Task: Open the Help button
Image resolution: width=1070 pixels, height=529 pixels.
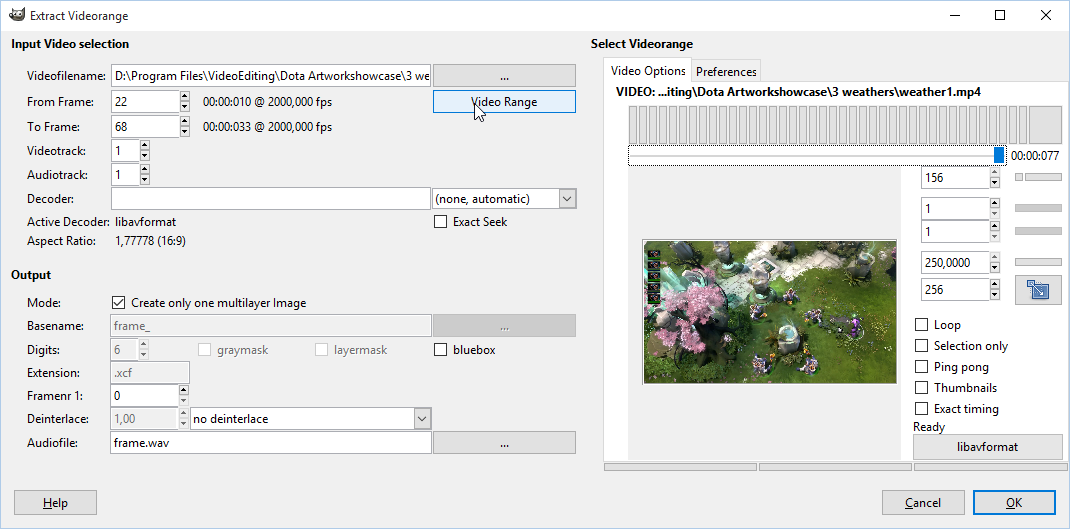Action: pos(55,503)
